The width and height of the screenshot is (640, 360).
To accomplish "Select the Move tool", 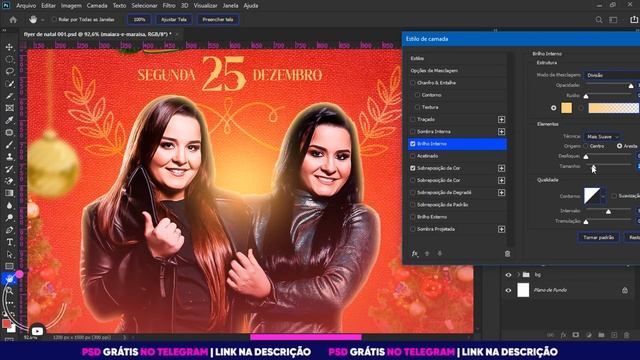I will tap(9, 47).
